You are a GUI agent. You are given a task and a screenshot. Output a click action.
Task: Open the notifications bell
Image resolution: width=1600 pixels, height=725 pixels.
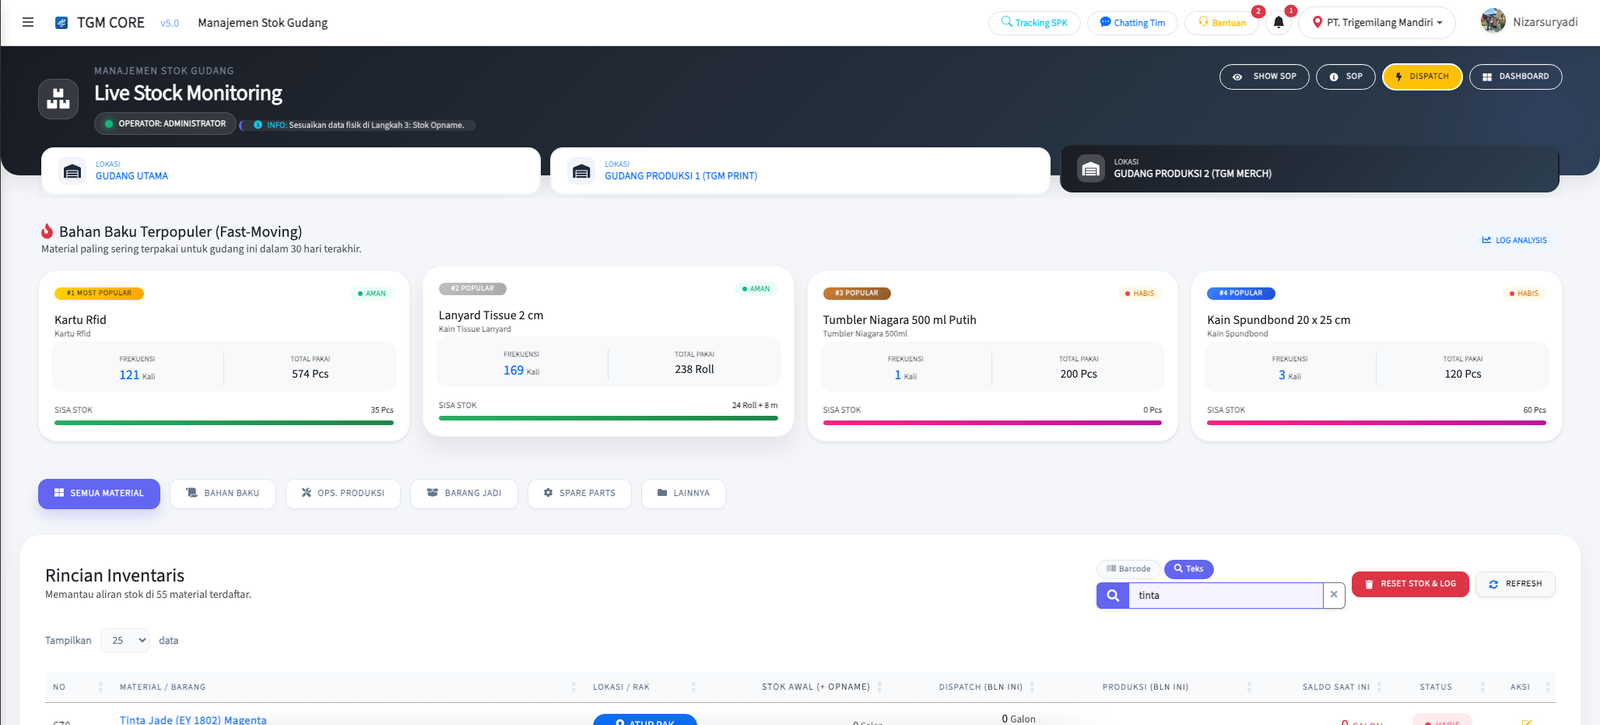[1278, 22]
